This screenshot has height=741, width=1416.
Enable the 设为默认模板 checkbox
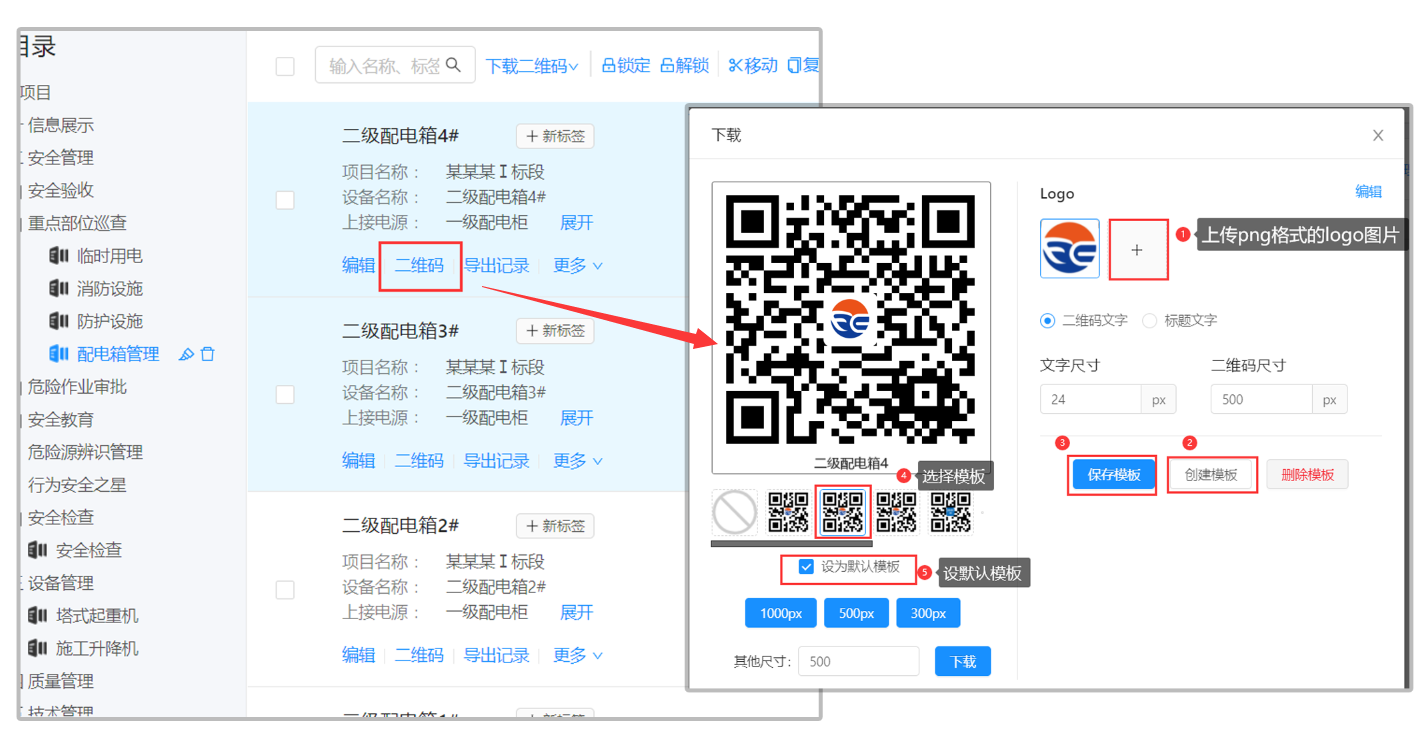tap(805, 568)
